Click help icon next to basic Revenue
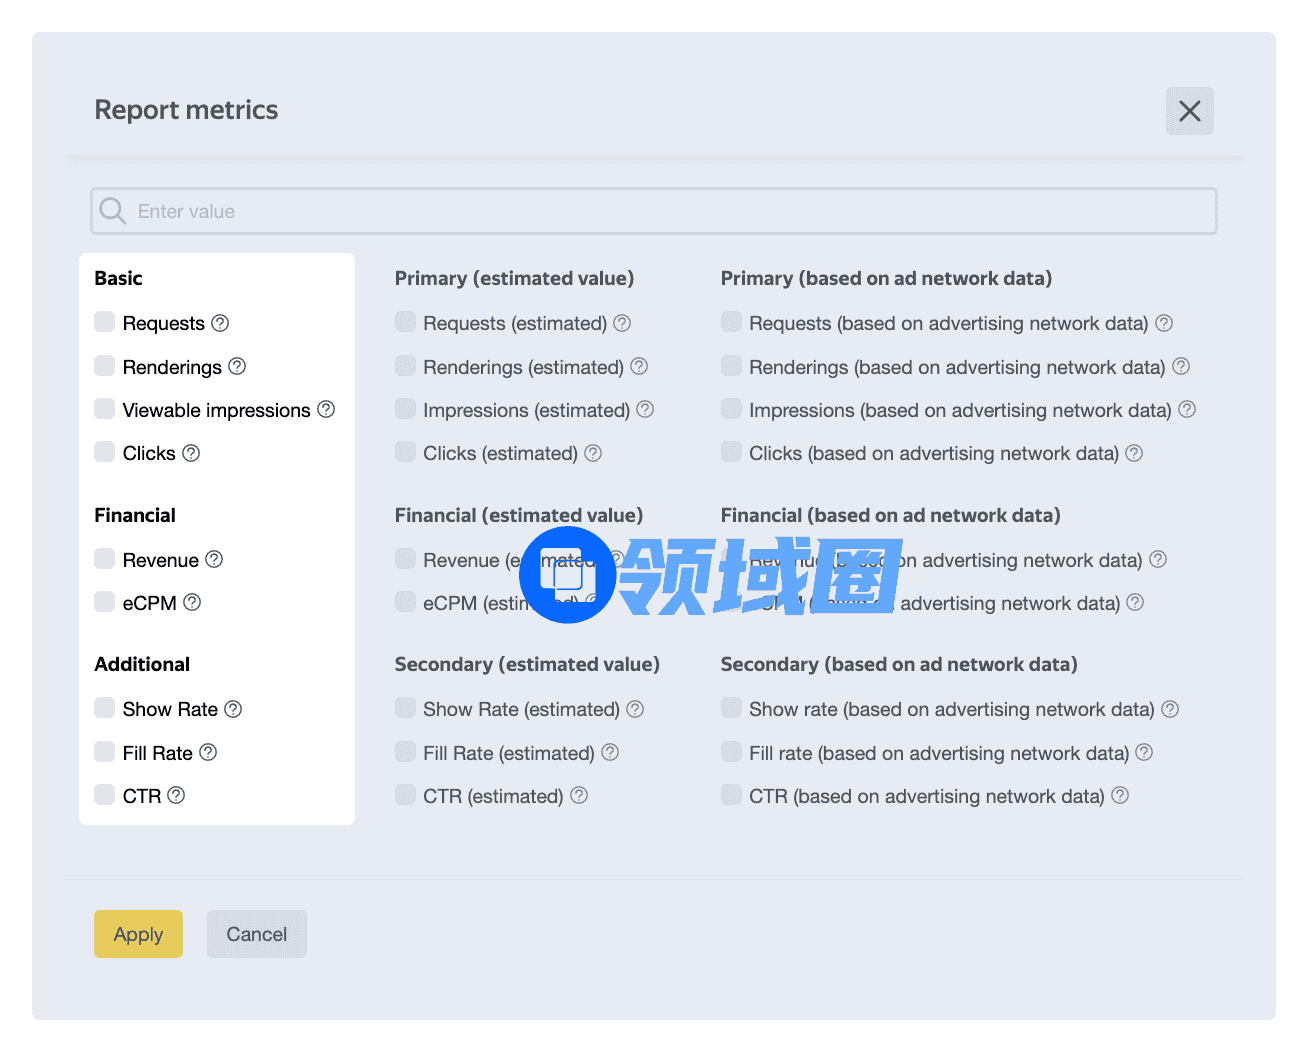 214,560
